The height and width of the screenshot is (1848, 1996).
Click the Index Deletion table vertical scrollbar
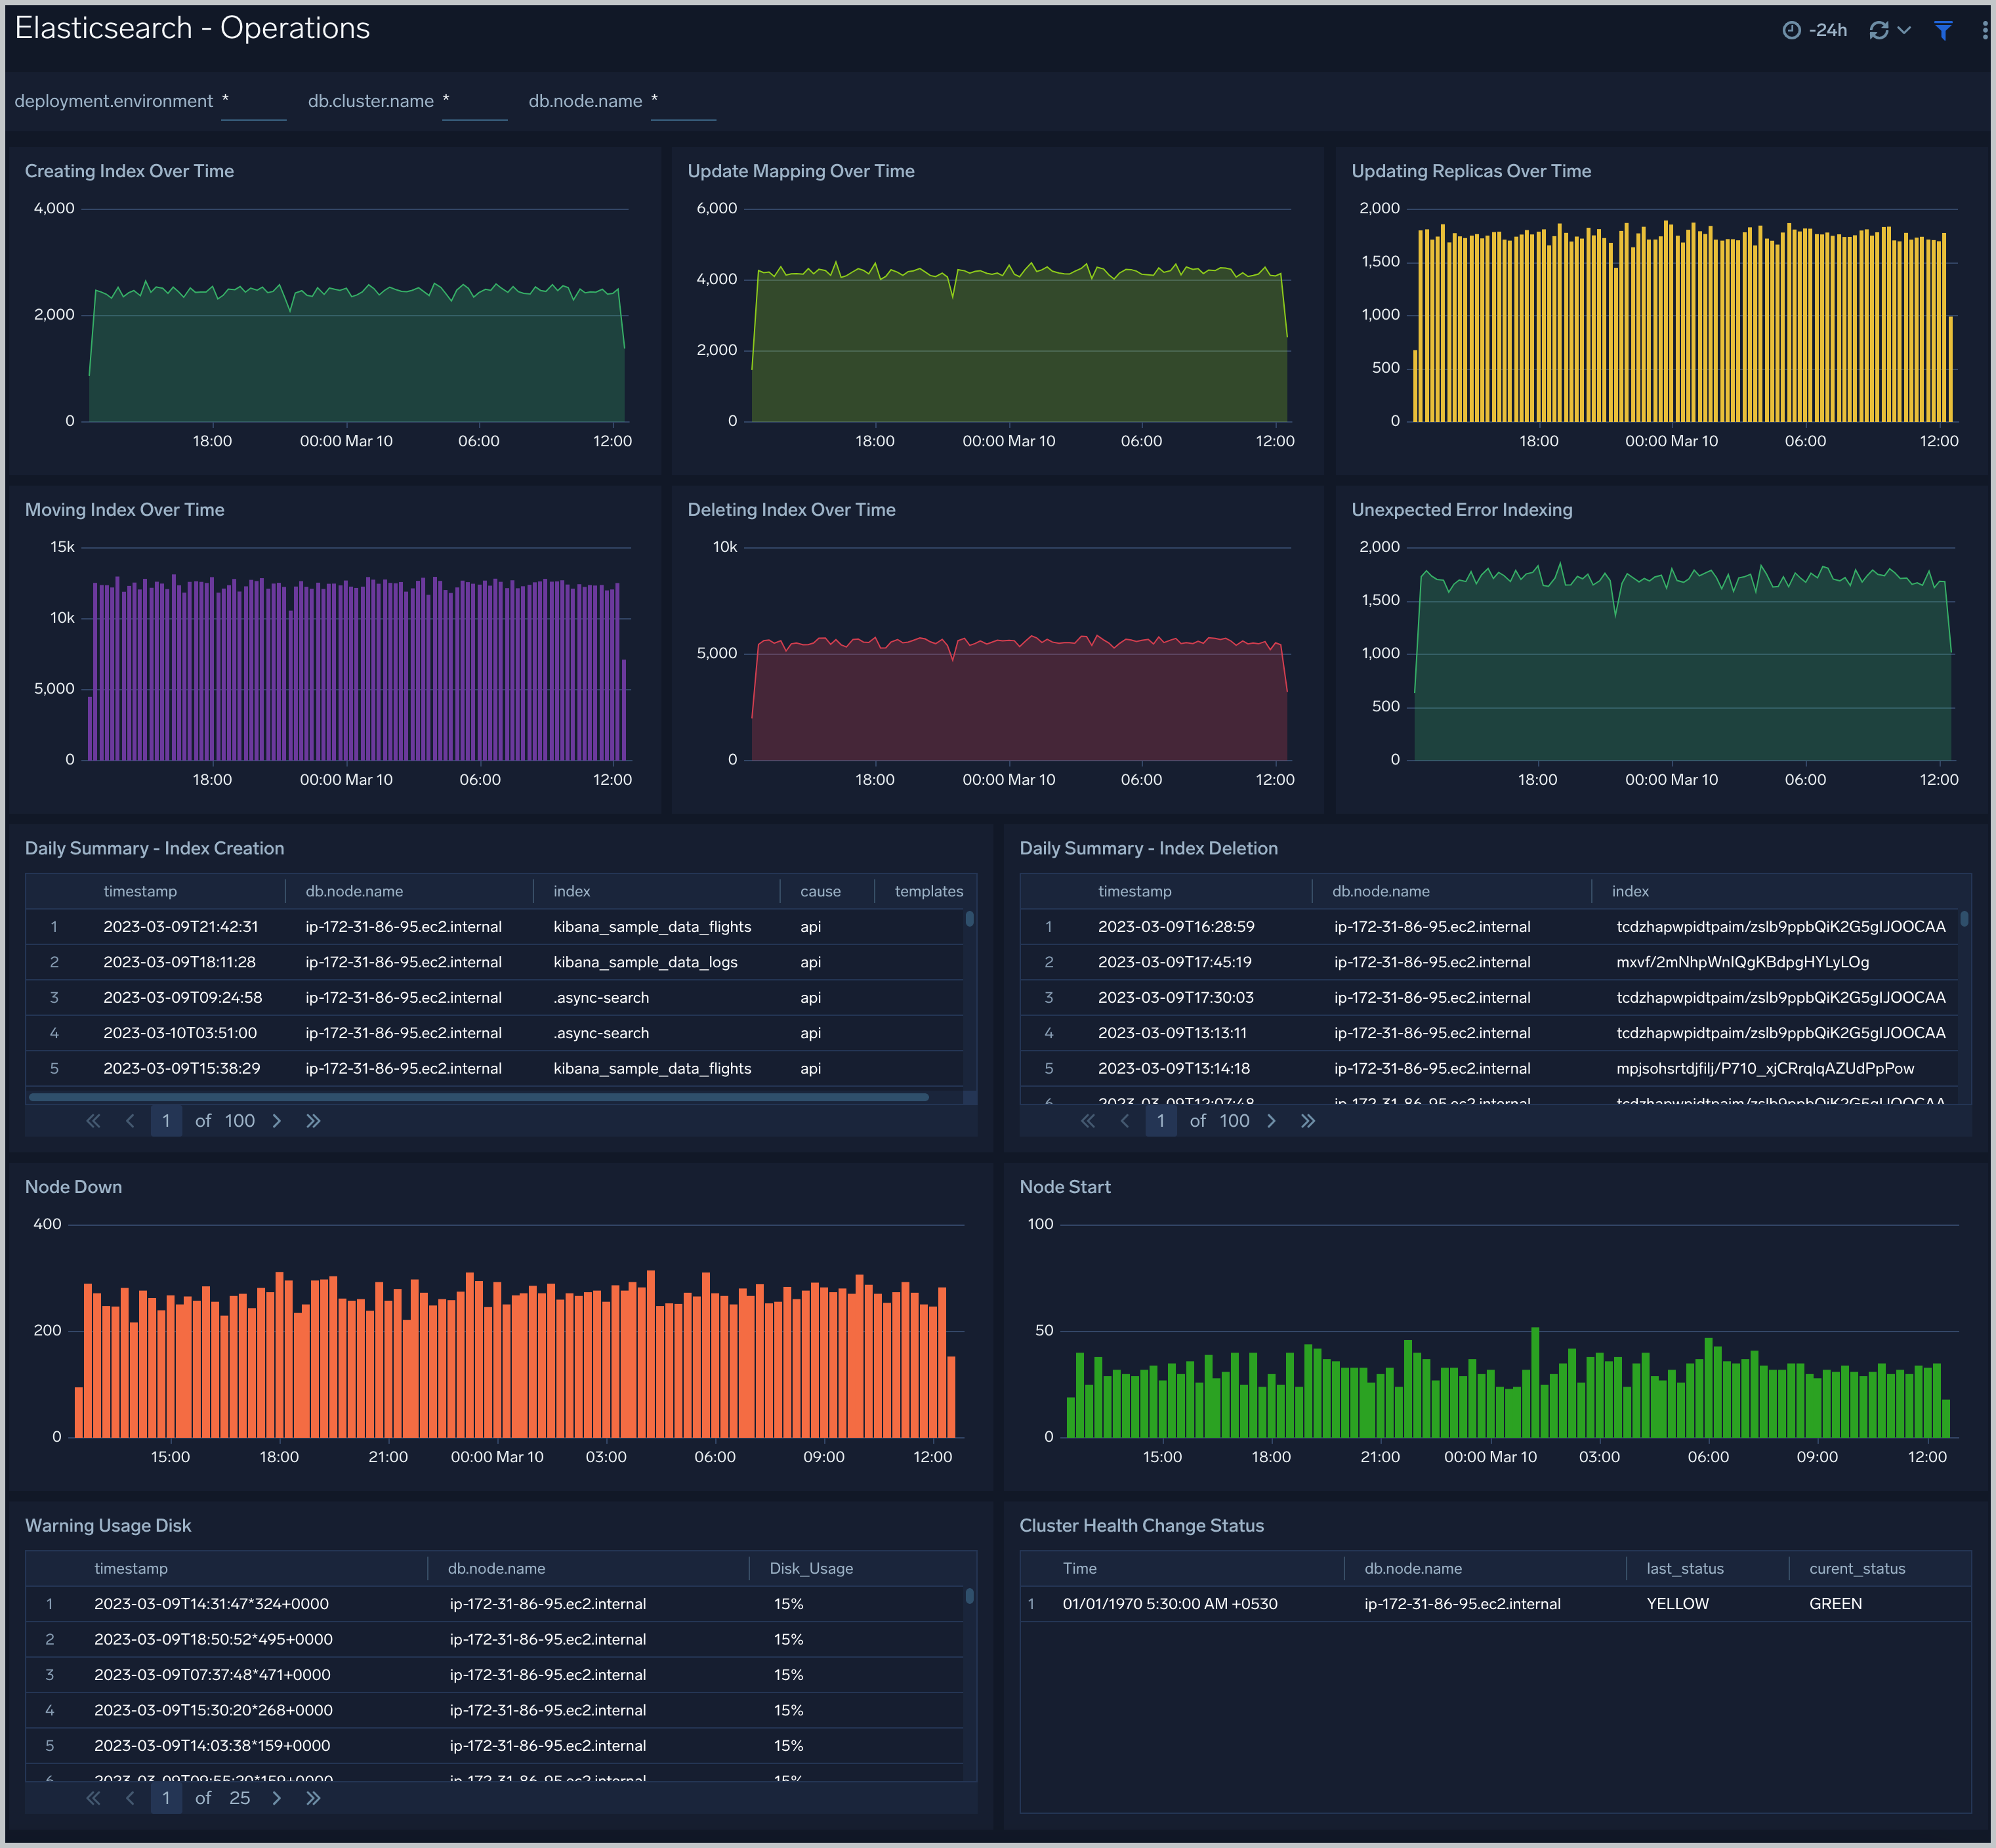click(1964, 918)
